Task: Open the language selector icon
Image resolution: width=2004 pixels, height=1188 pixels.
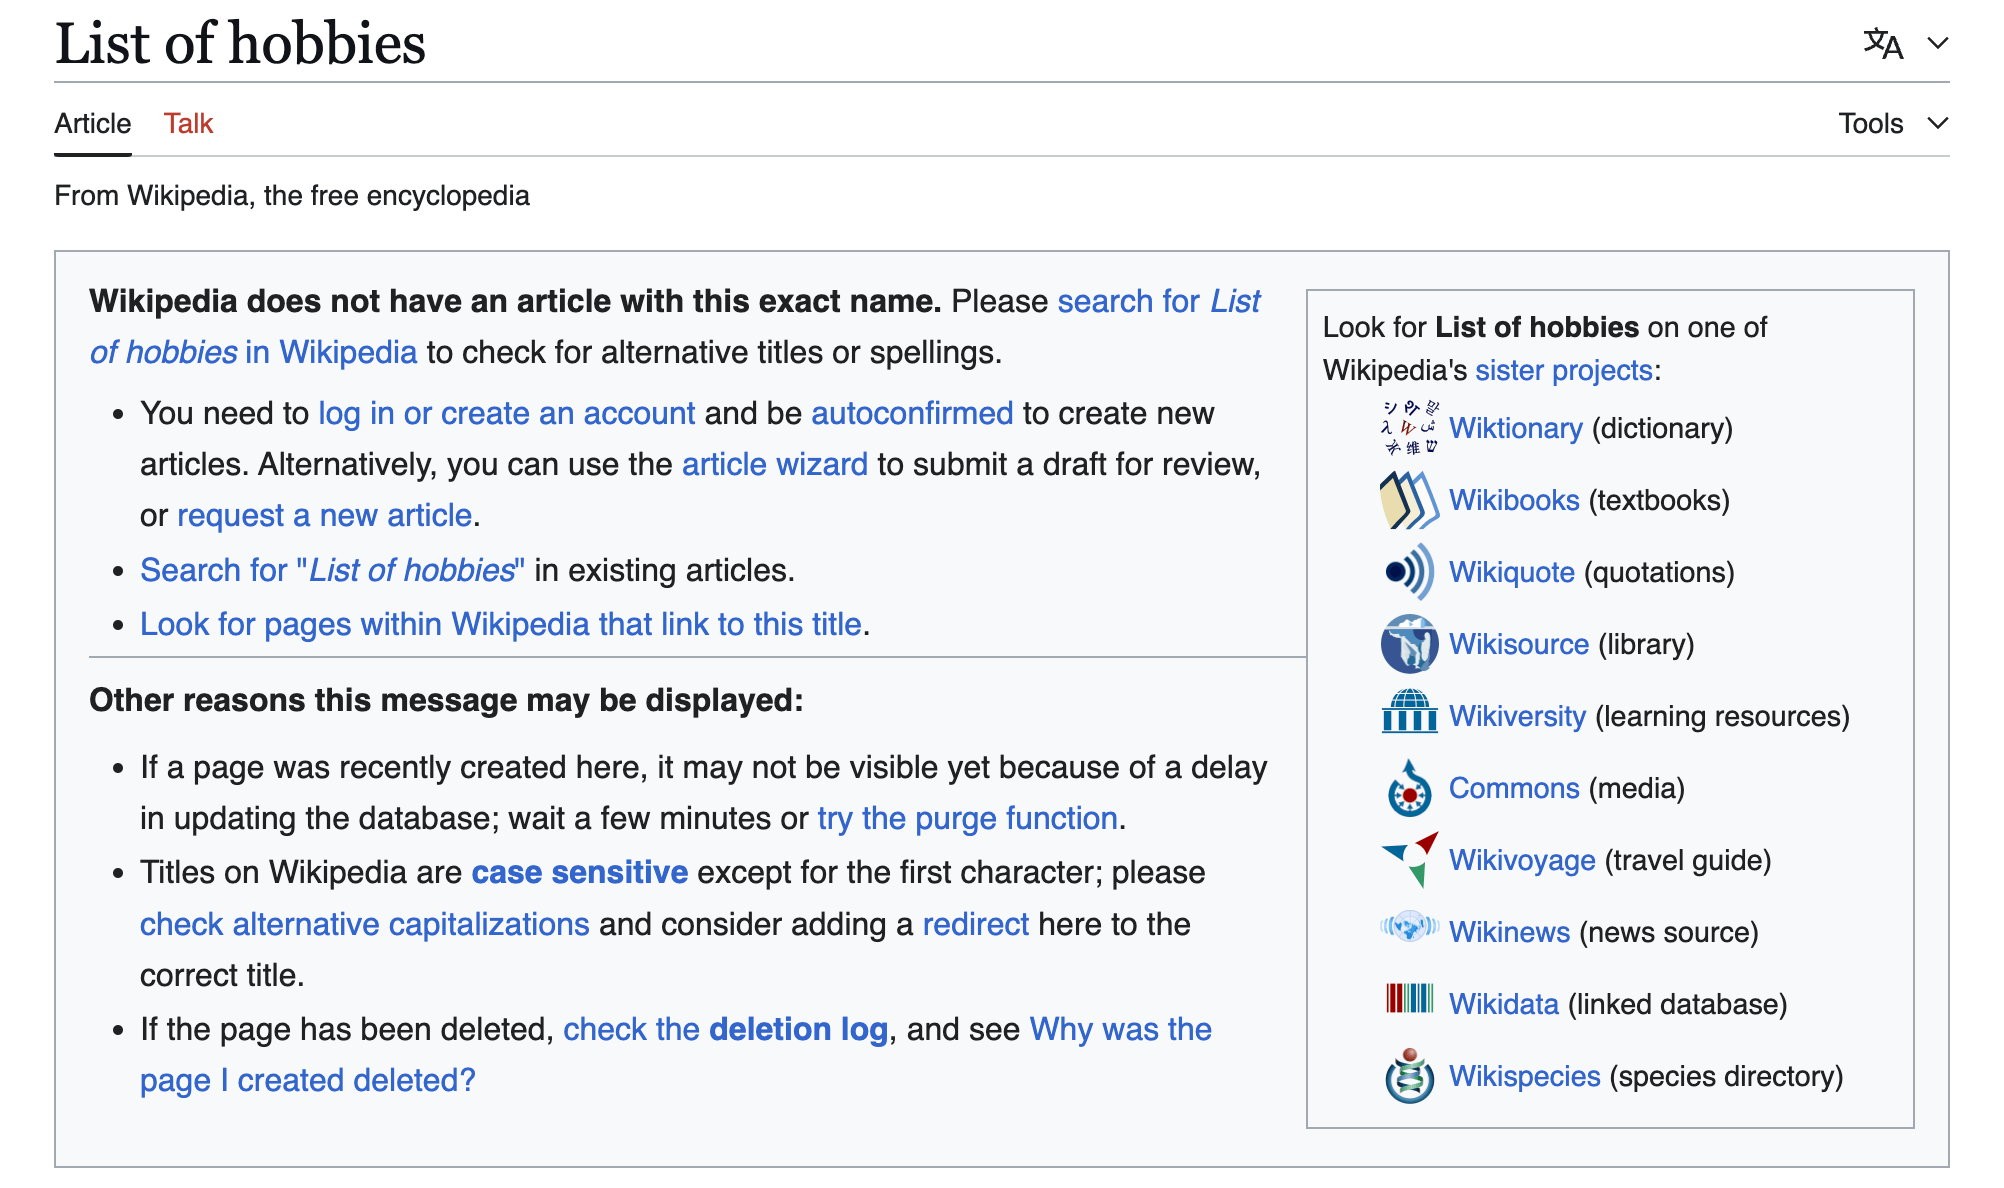Action: coord(1883,43)
